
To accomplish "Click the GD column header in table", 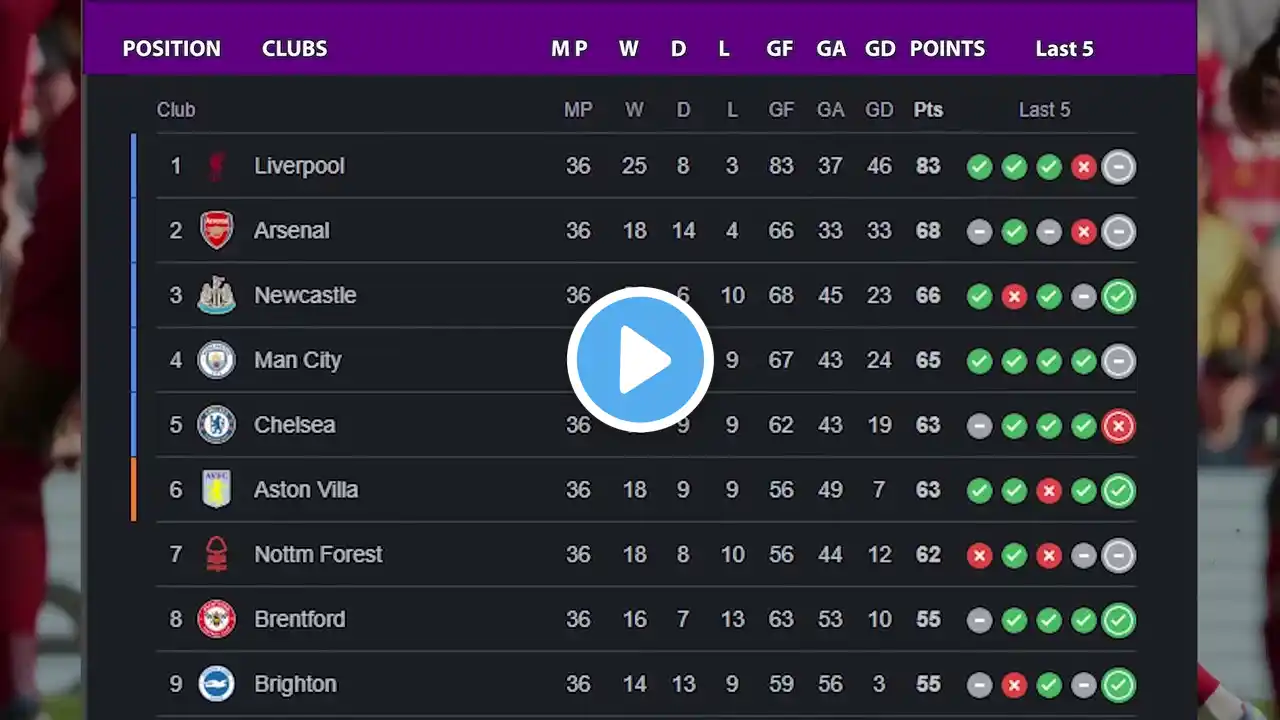I will (879, 110).
